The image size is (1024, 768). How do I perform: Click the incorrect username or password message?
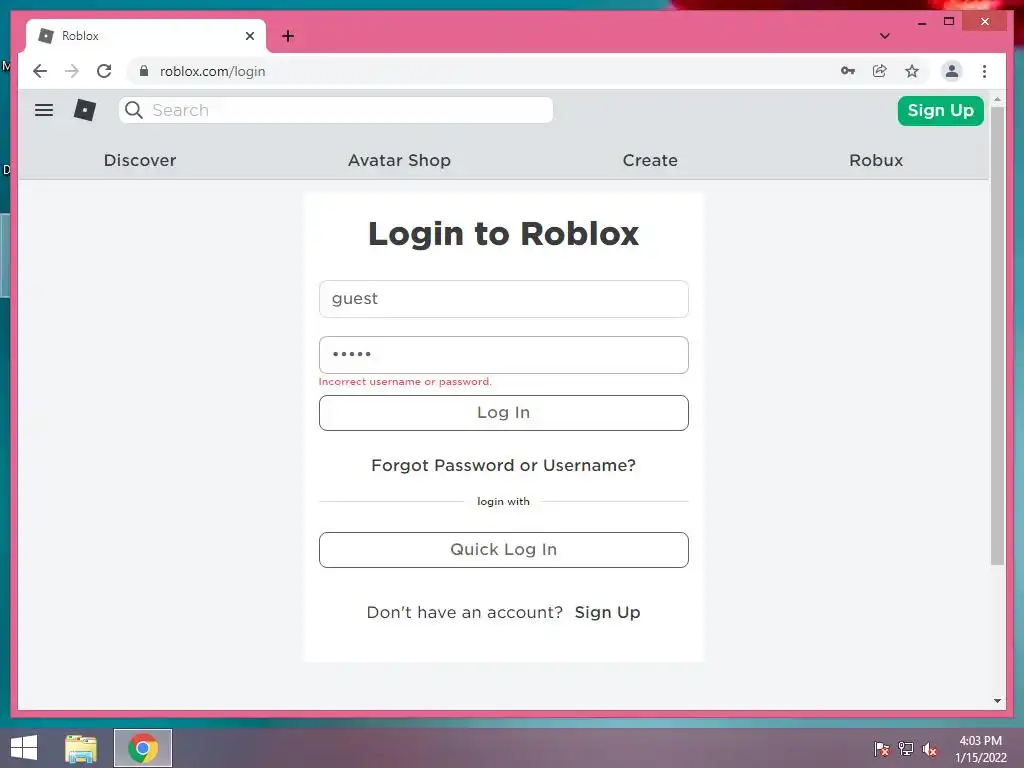[x=405, y=381]
